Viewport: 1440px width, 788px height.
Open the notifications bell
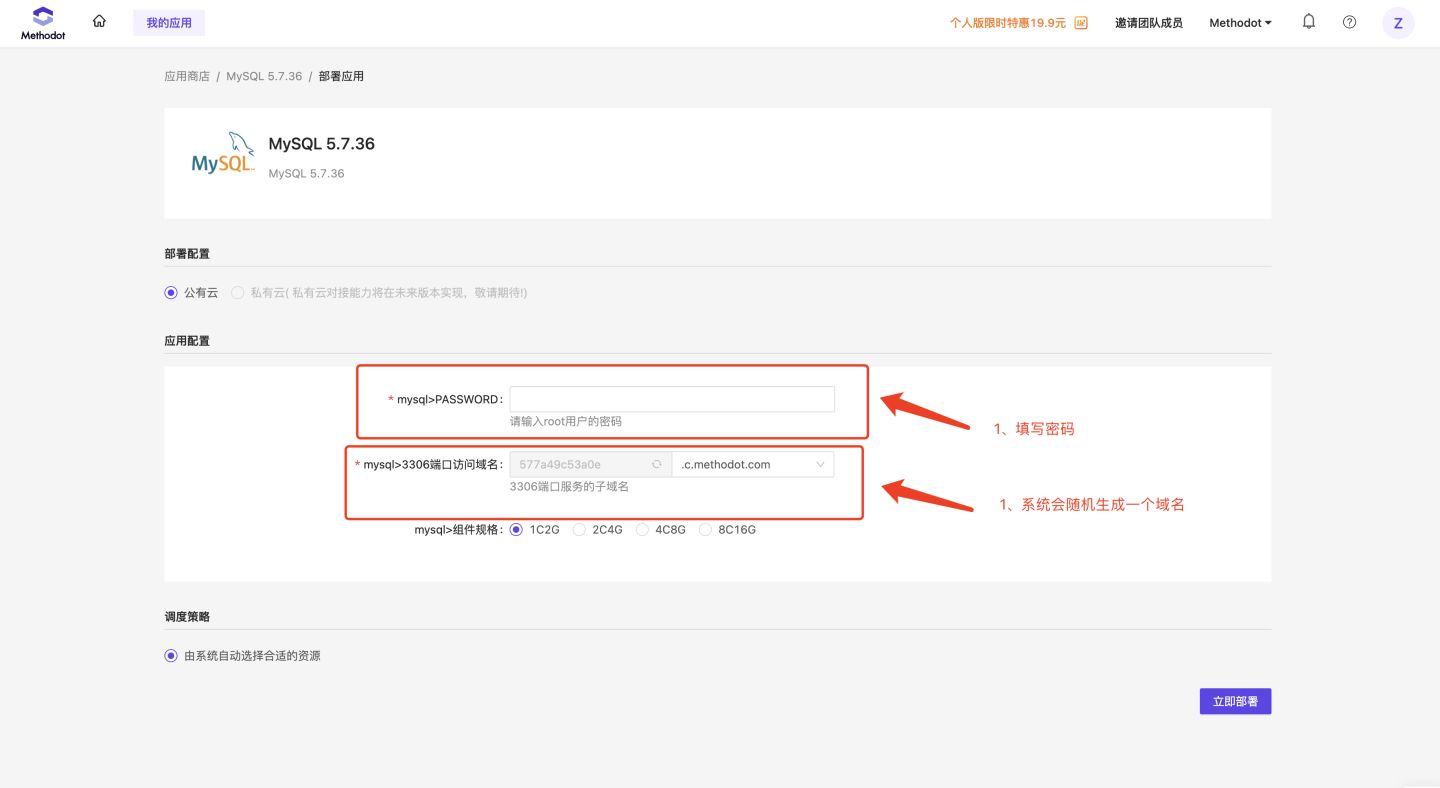[x=1309, y=21]
